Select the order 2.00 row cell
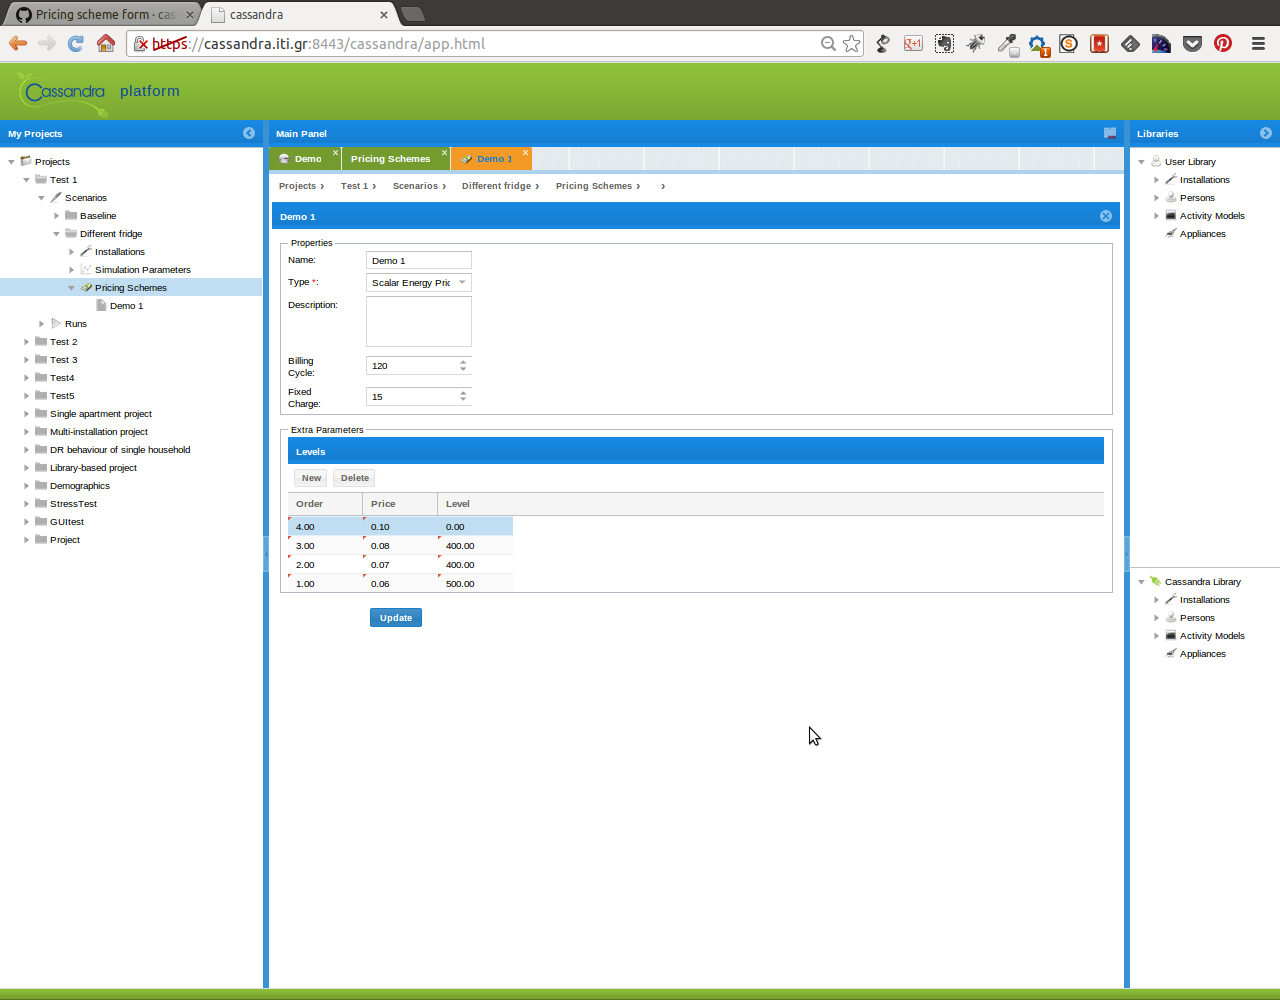The height and width of the screenshot is (1000, 1280). tap(325, 565)
